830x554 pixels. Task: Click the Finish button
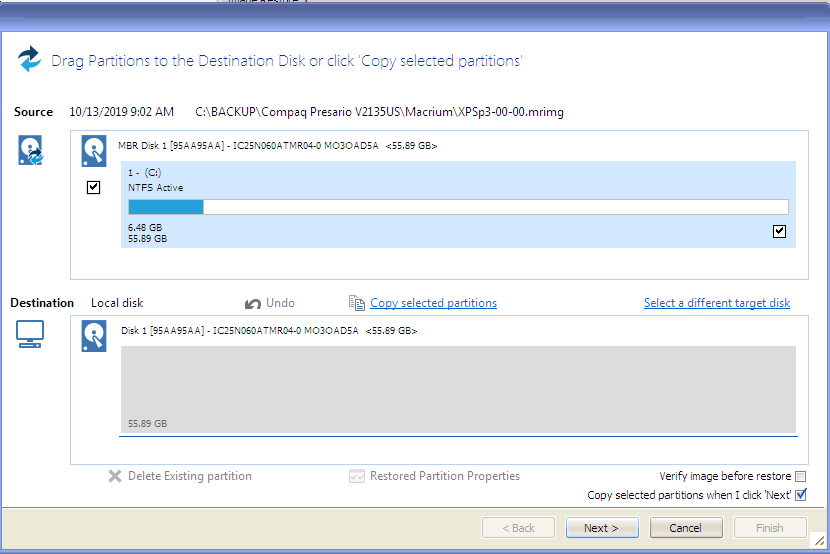click(x=770, y=528)
